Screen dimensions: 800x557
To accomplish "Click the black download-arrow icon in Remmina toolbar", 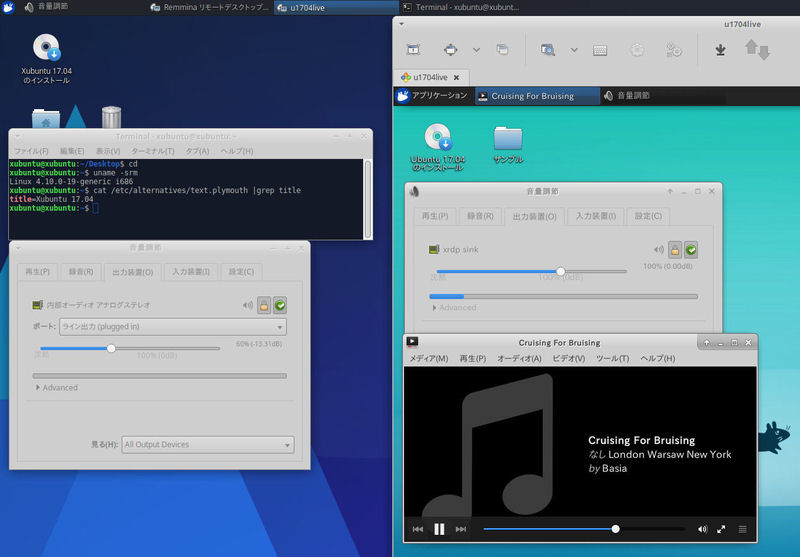I will pyautogui.click(x=720, y=49).
